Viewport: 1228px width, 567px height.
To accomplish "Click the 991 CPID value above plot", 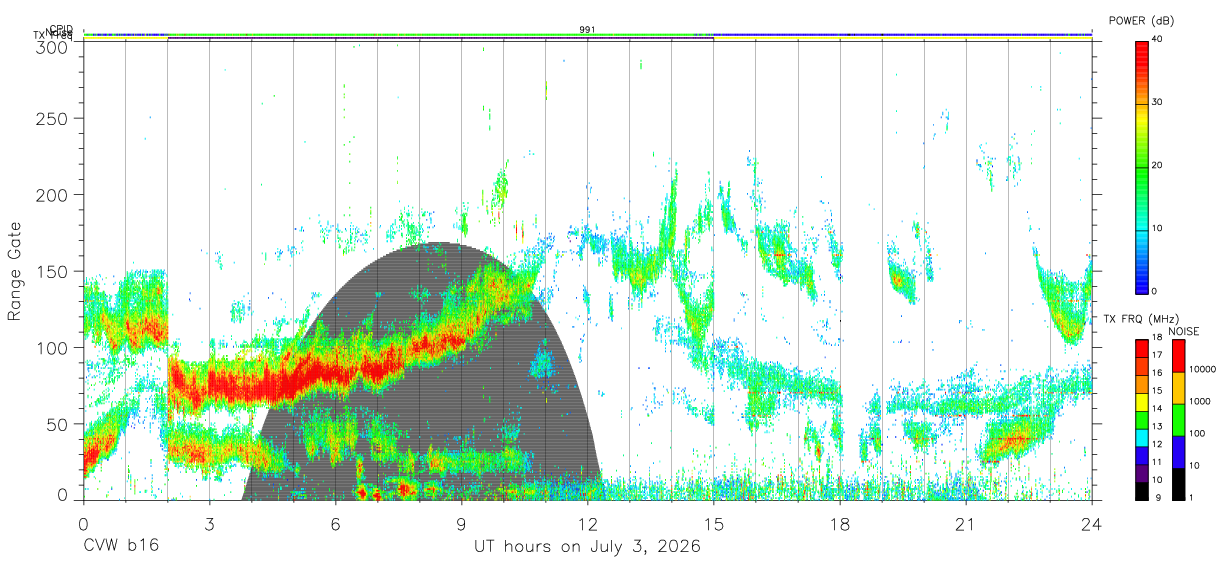I will click(x=587, y=30).
